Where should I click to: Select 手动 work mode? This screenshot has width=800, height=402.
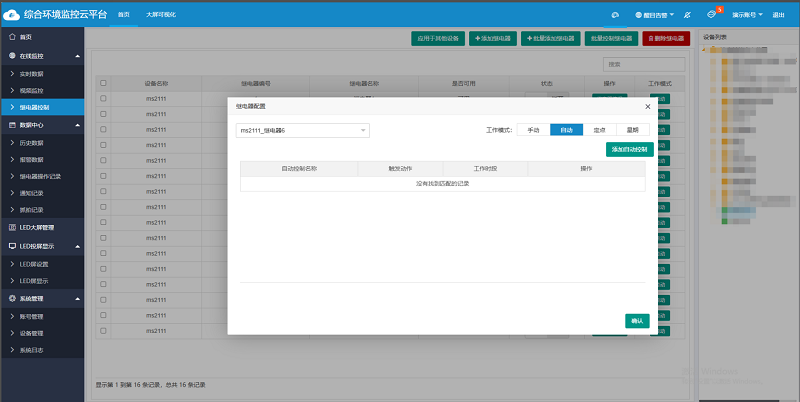pyautogui.click(x=533, y=130)
